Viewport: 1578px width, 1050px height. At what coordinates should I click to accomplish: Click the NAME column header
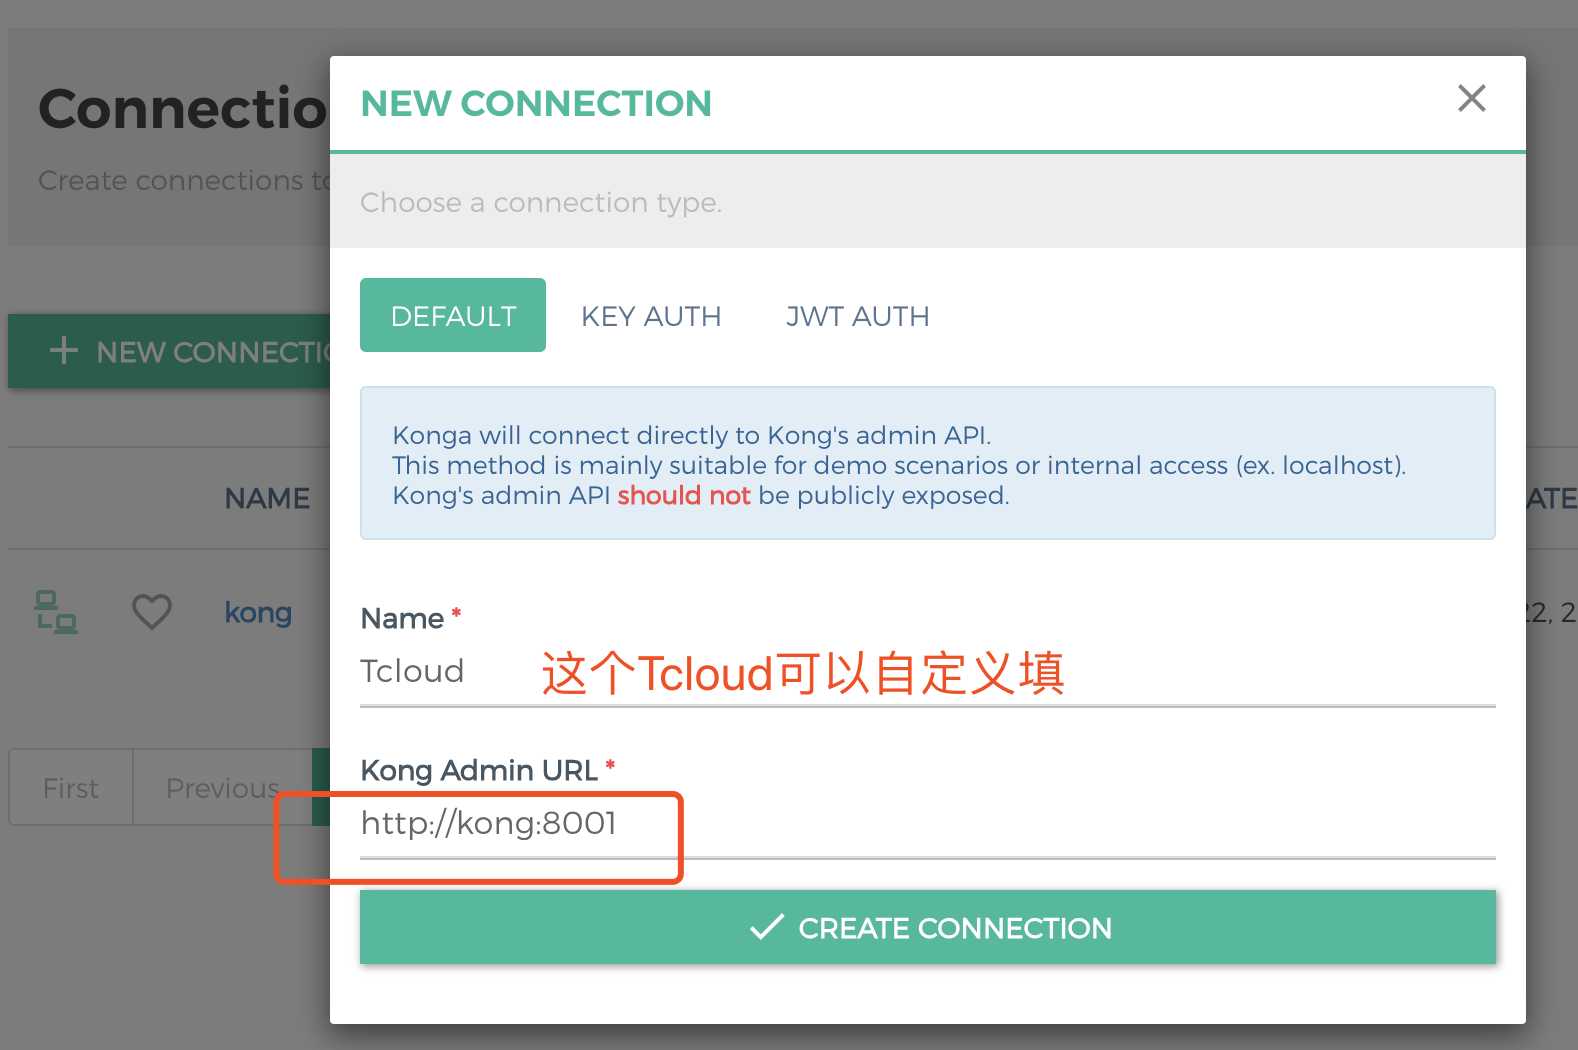point(266,498)
